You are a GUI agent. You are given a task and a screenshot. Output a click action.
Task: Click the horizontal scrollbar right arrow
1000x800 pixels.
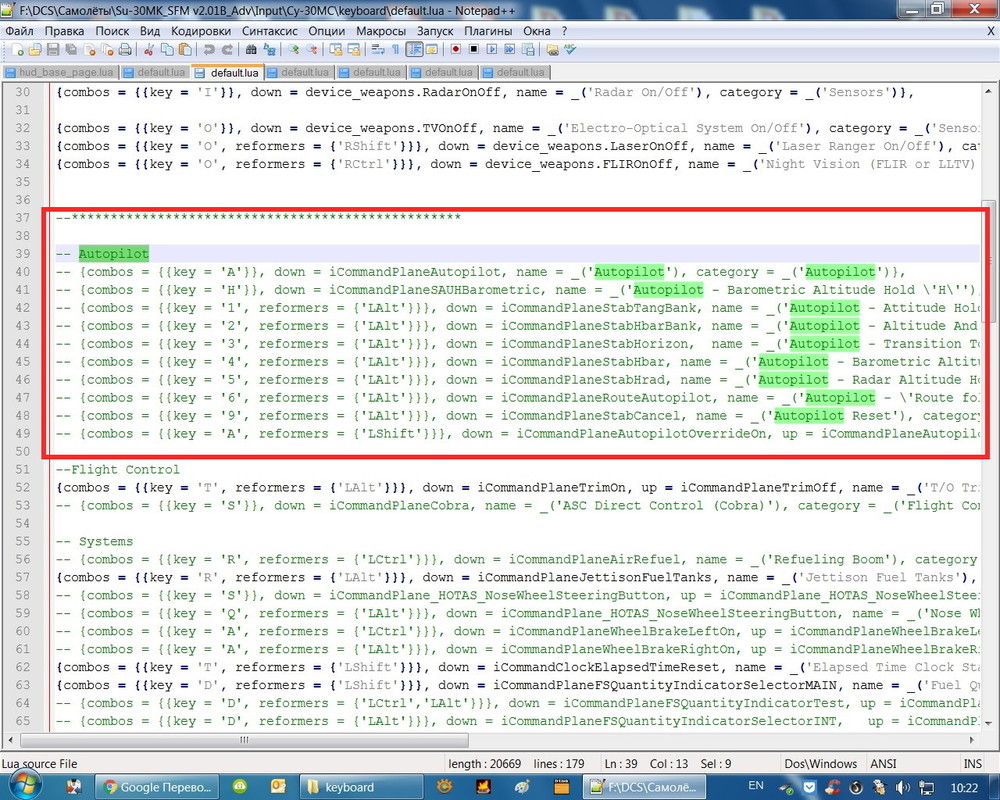(x=972, y=740)
